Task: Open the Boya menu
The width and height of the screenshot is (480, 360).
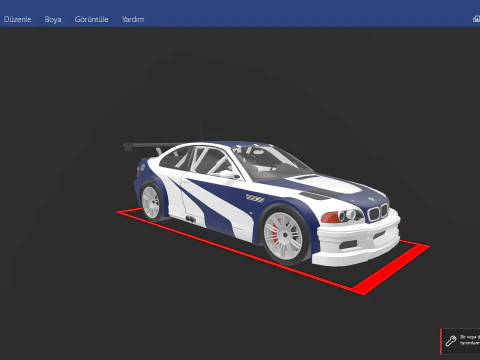Action: tap(53, 19)
